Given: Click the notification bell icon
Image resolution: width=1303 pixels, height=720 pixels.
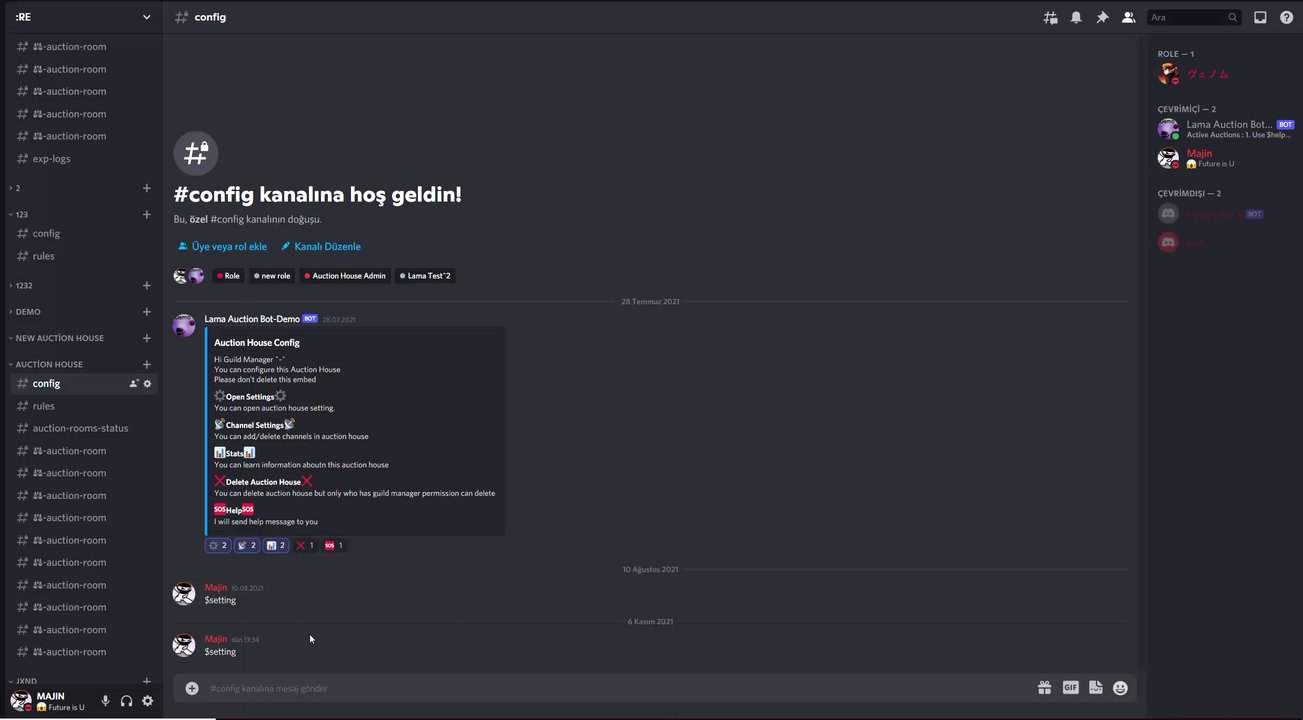Looking at the screenshot, I should (1076, 17).
